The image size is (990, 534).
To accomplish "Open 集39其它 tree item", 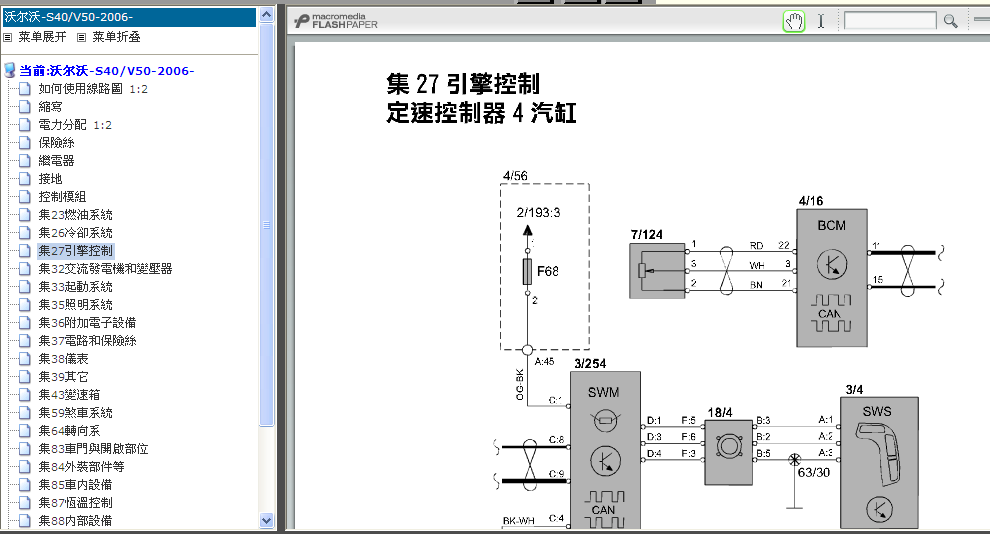I will 63,377.
